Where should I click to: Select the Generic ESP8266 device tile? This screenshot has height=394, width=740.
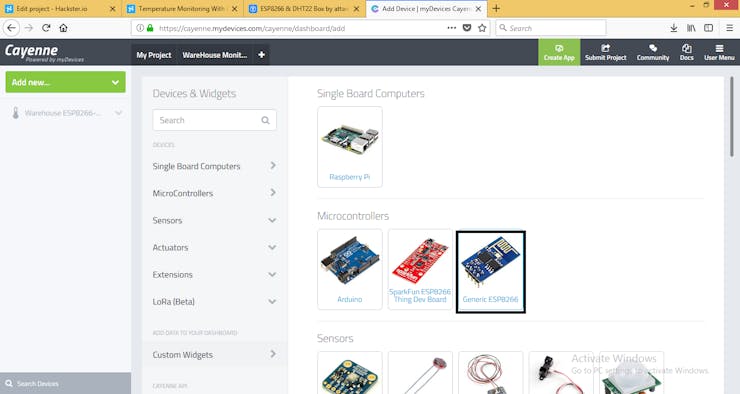click(x=491, y=272)
